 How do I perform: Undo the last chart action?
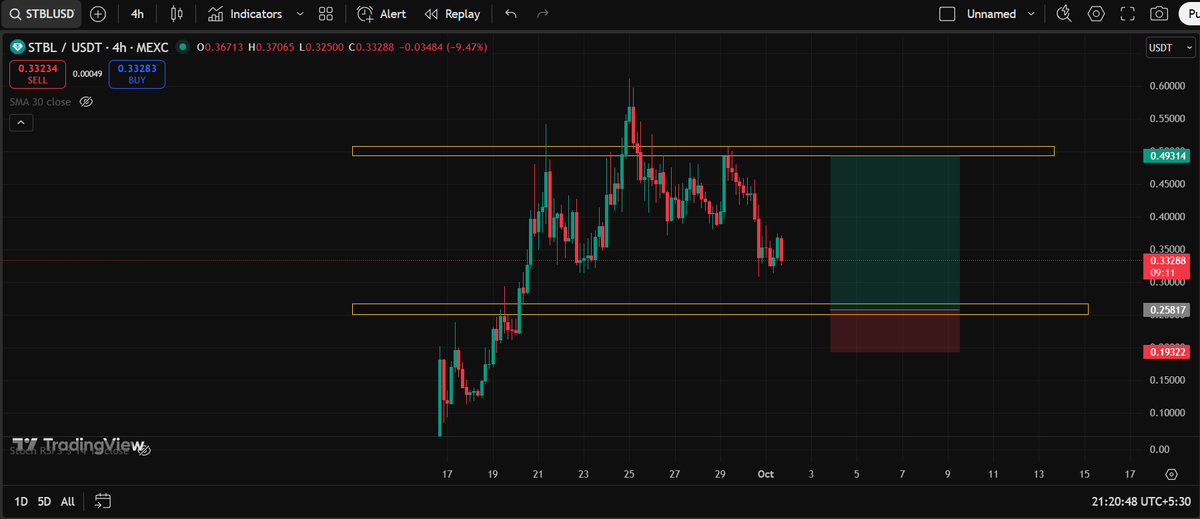pos(511,14)
